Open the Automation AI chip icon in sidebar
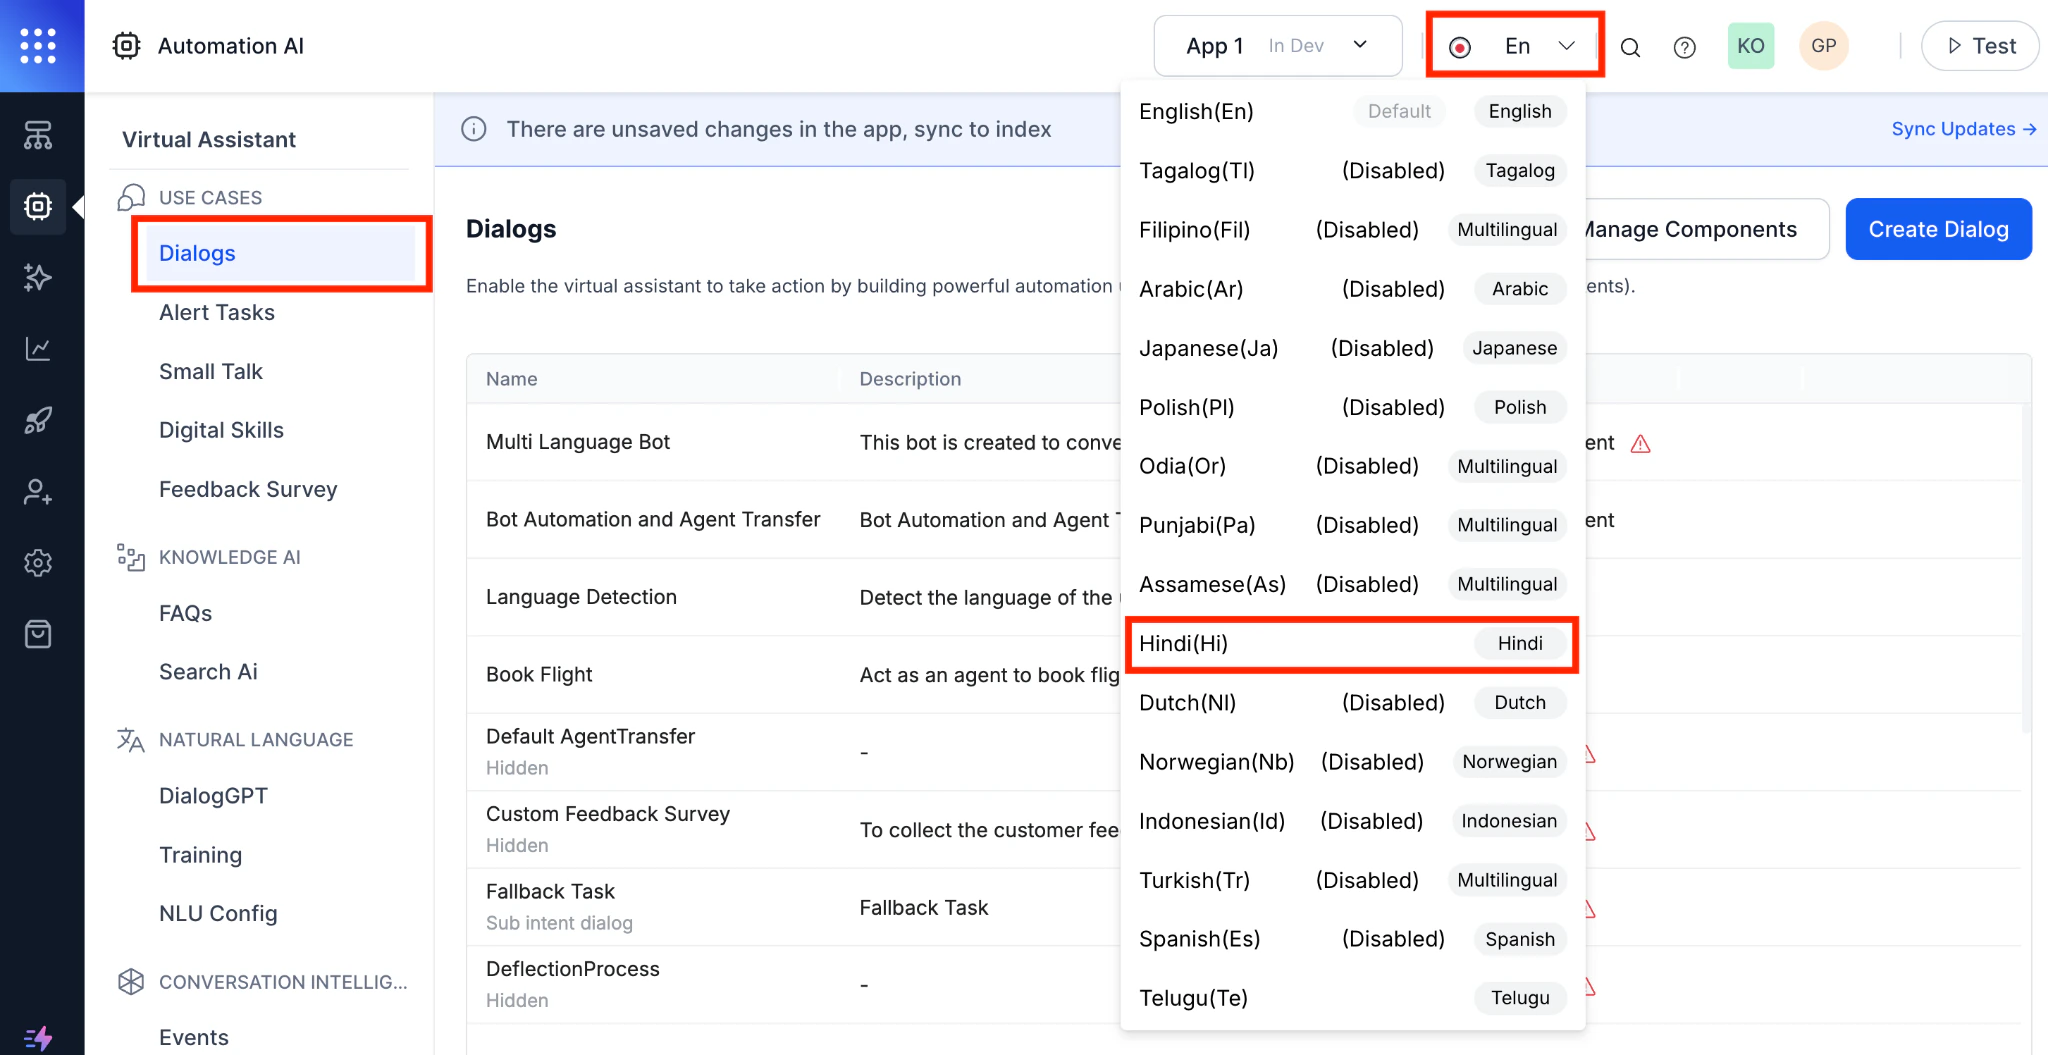Screen dimensions: 2048x1055 (x=38, y=207)
